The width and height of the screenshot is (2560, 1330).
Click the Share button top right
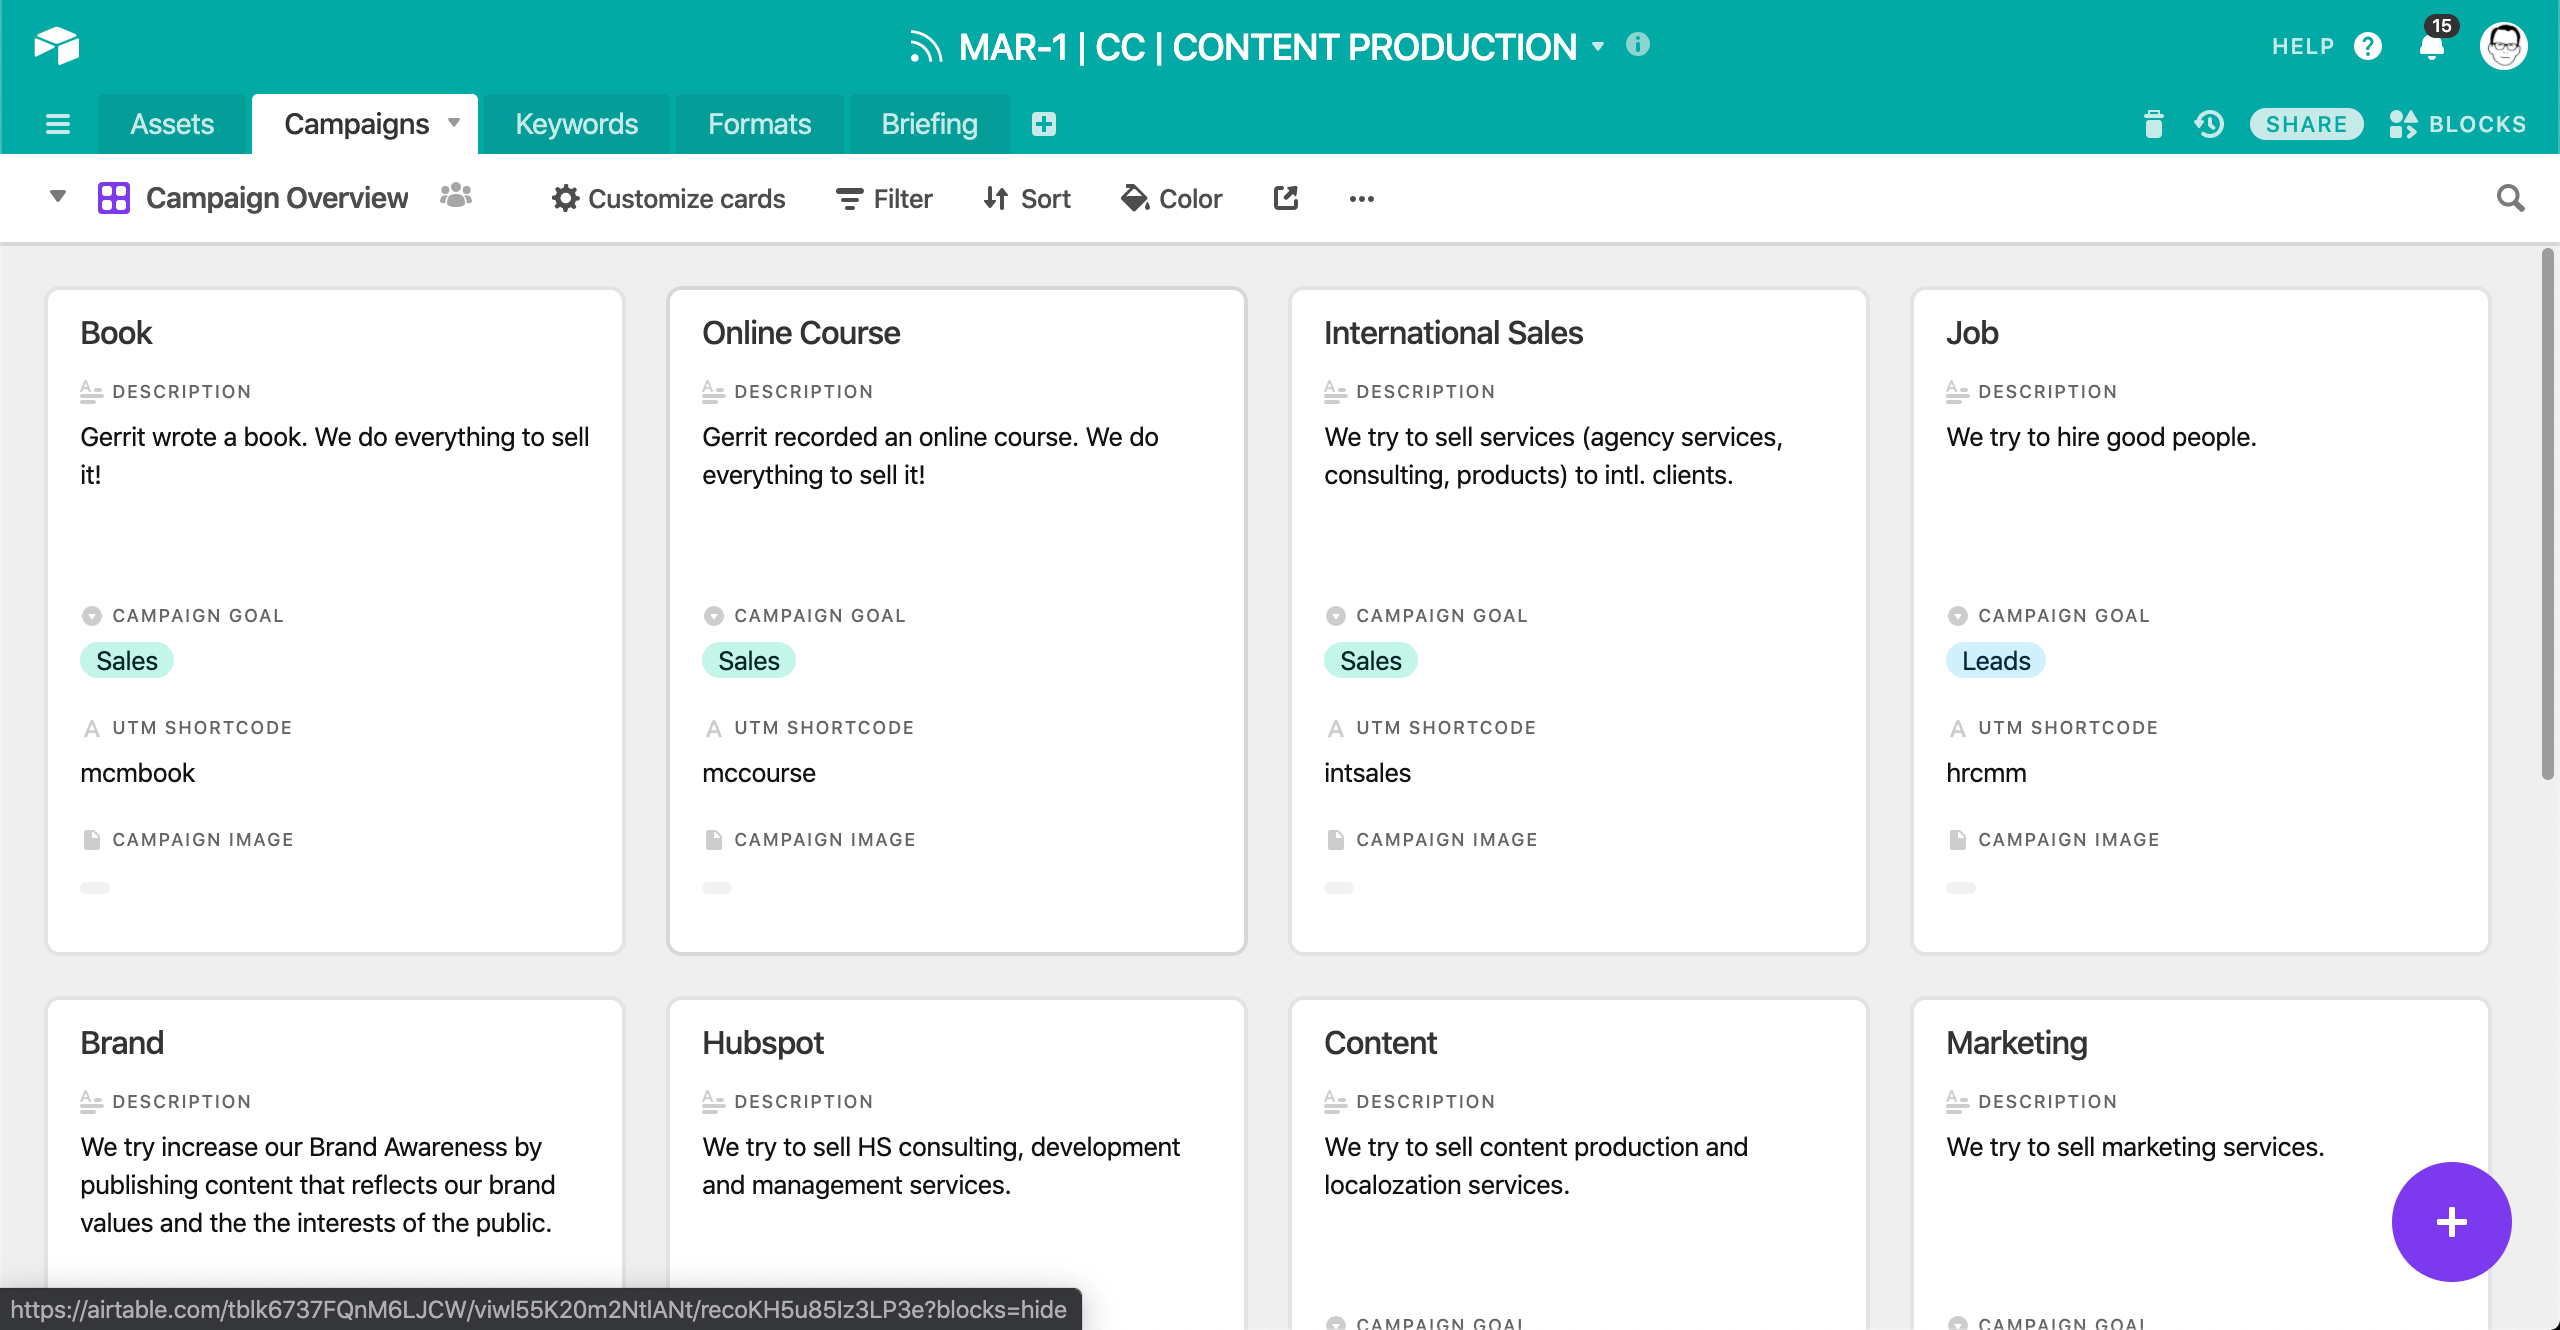click(2306, 122)
